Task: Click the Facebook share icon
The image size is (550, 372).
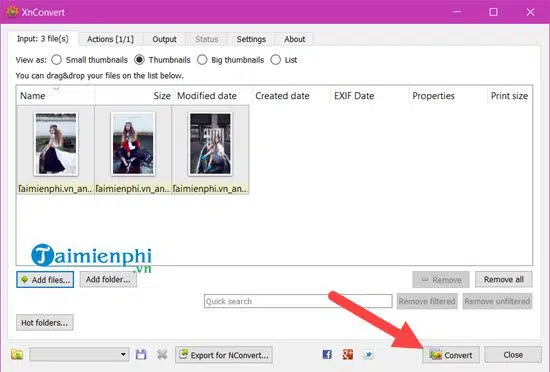Action: click(x=327, y=354)
